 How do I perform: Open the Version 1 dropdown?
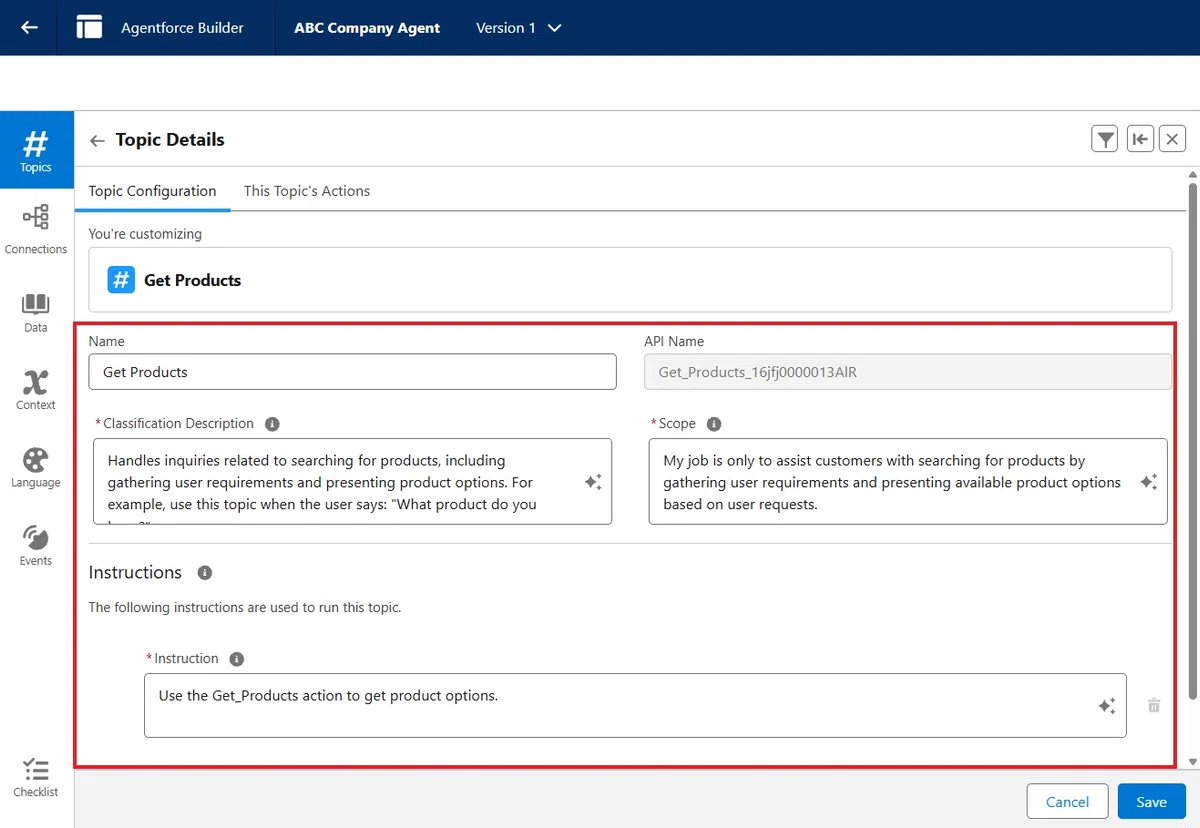519,28
